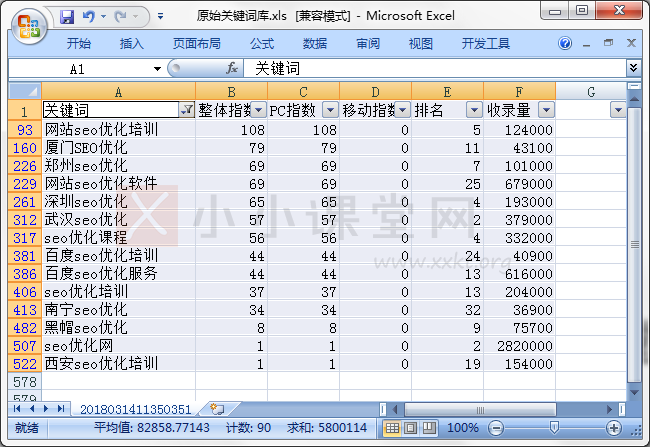Click the vertical split box above scrollbar
Image resolution: width=650 pixels, height=447 pixels.
pos(634,86)
